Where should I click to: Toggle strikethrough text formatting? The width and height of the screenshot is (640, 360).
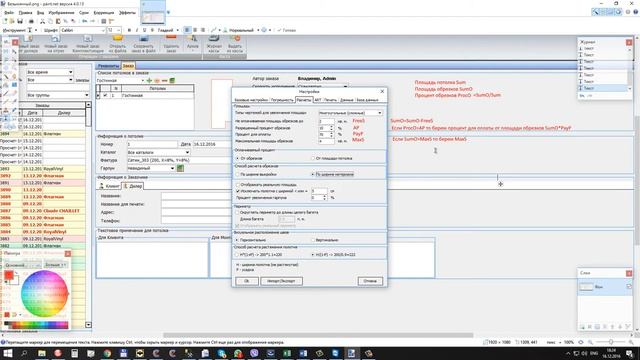click(x=152, y=30)
